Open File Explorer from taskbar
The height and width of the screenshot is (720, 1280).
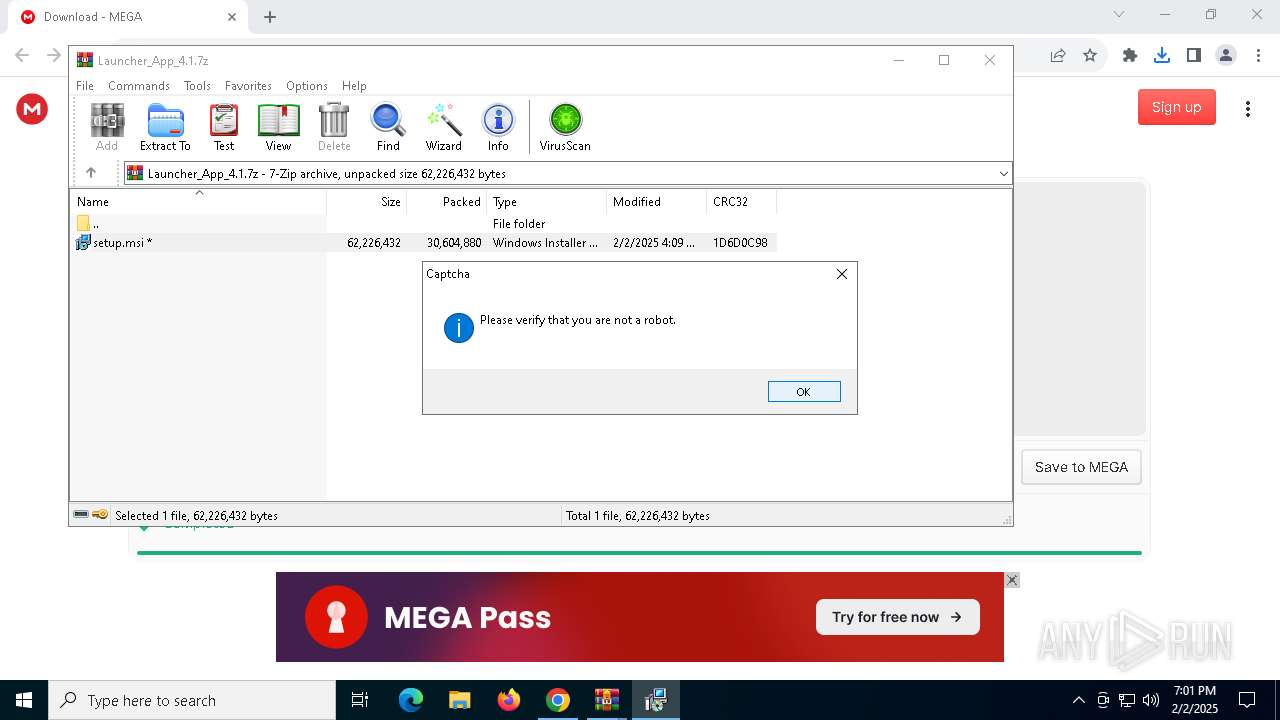pyautogui.click(x=459, y=700)
